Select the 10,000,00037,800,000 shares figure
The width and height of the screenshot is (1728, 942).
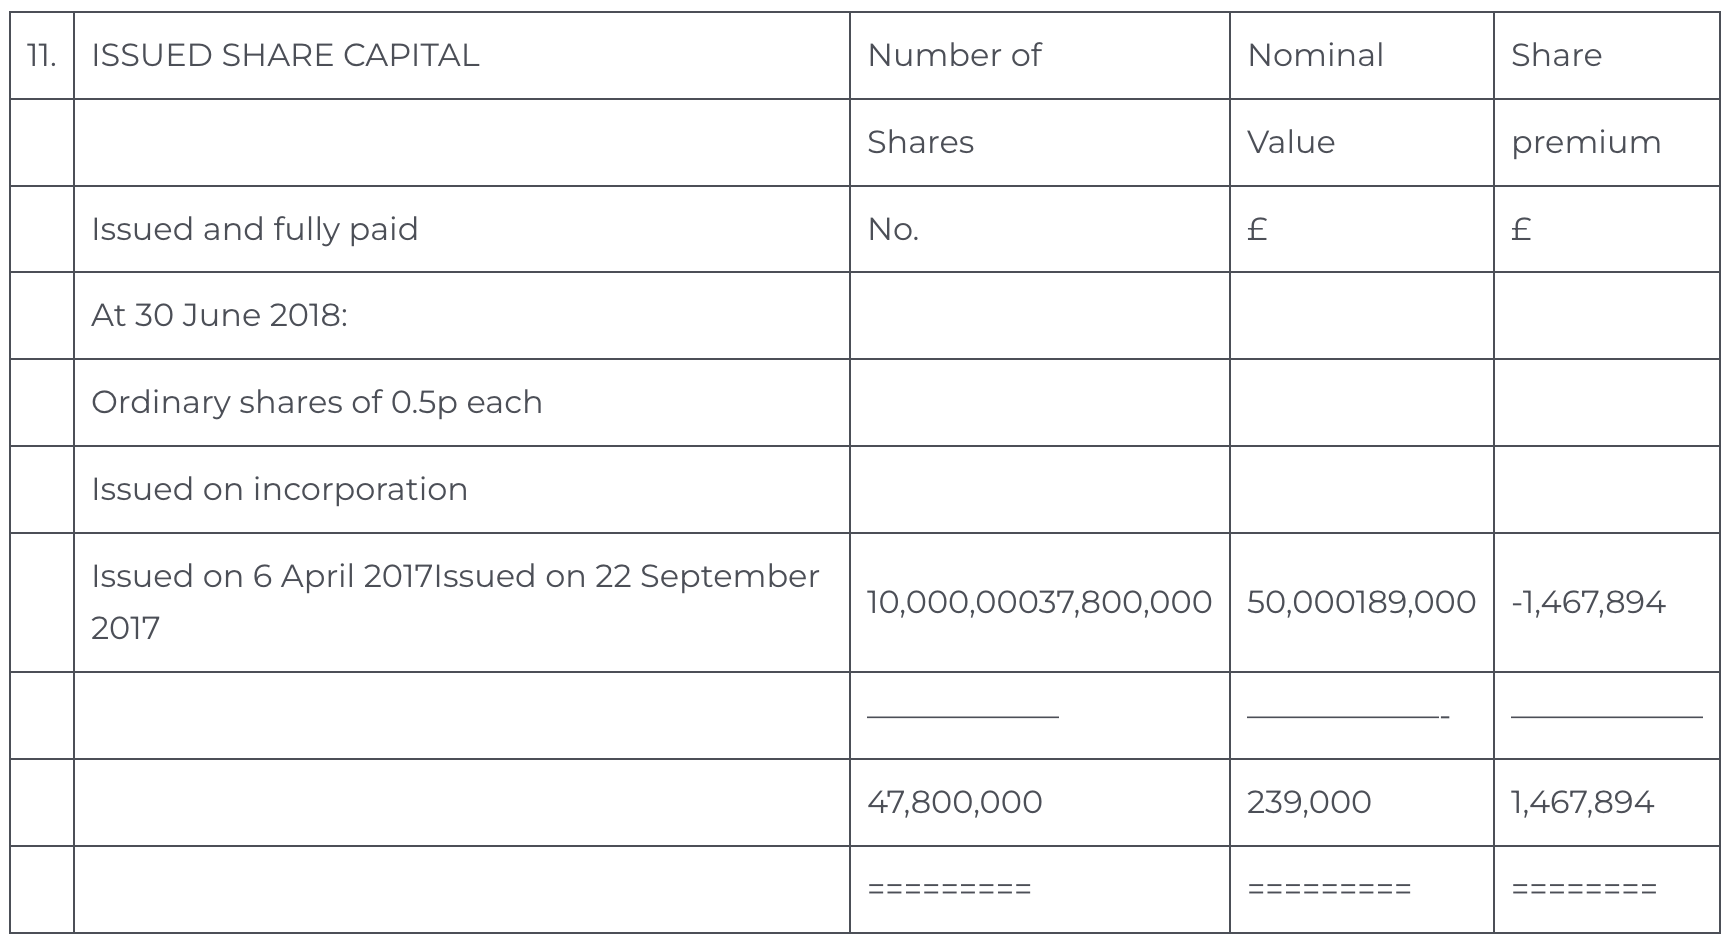click(x=1039, y=603)
